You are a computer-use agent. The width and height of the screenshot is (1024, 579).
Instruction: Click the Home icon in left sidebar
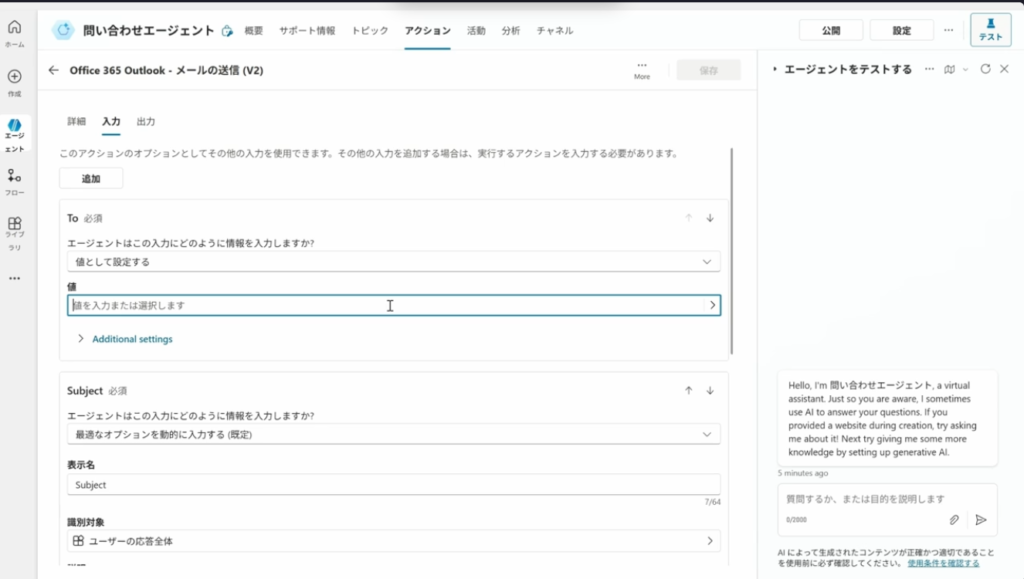coord(14,30)
